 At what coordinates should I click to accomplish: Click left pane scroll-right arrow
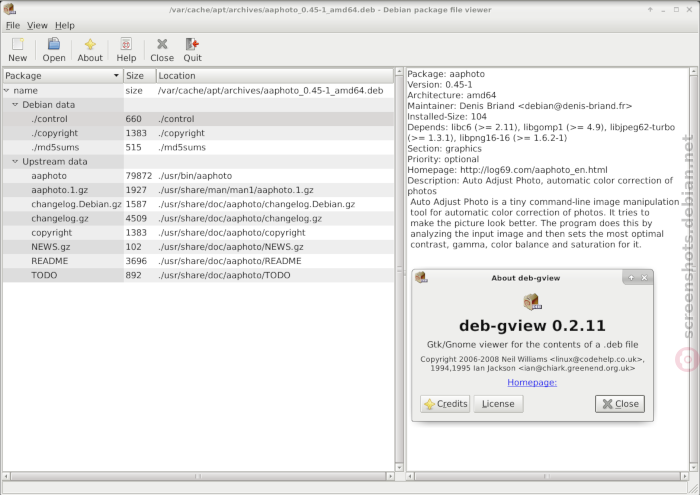(391, 476)
